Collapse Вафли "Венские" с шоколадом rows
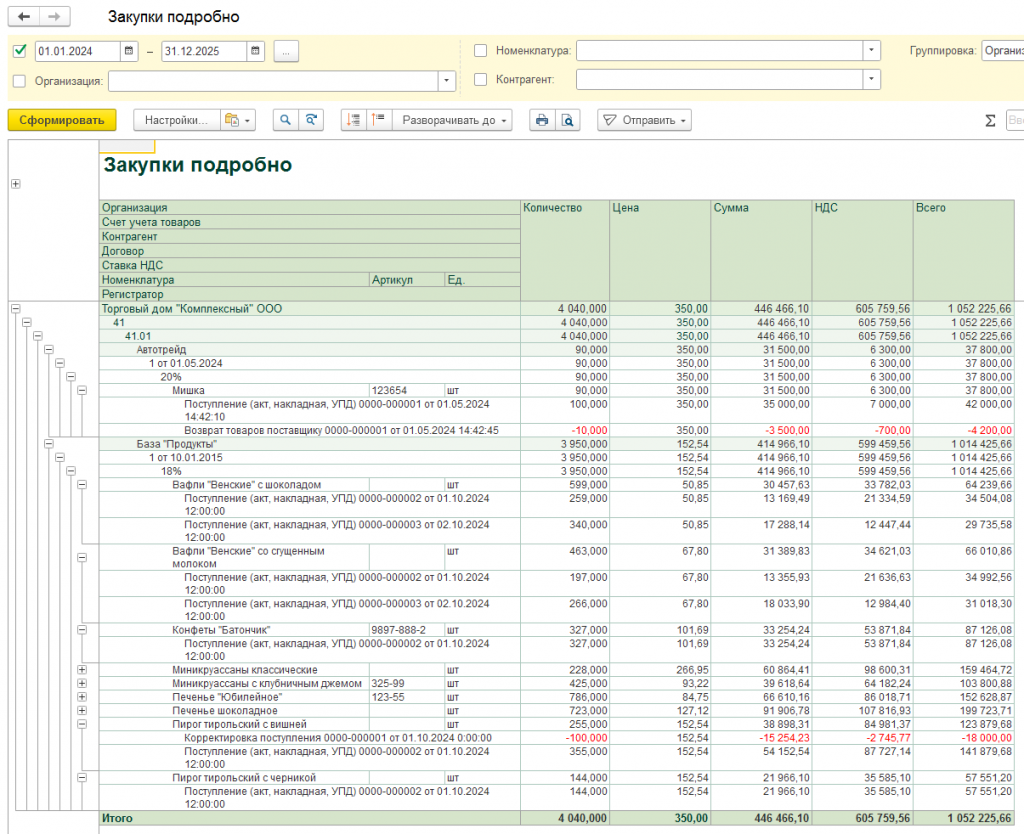 [82, 485]
